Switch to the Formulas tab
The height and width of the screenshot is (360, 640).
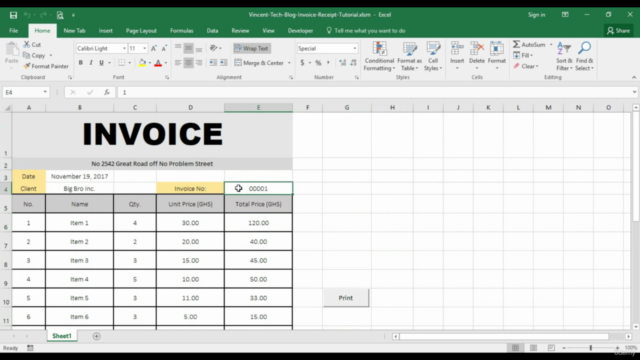point(182,31)
